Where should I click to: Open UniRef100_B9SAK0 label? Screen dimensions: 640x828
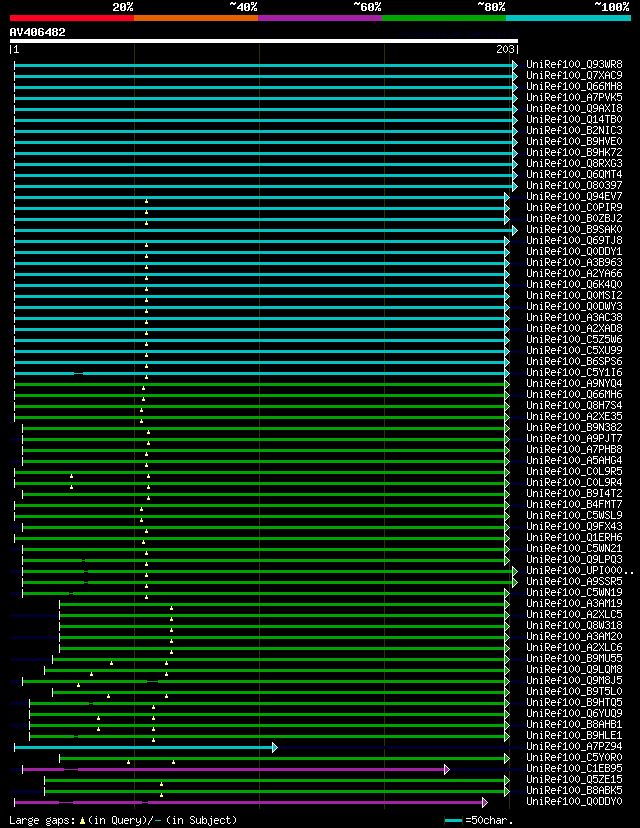(574, 230)
